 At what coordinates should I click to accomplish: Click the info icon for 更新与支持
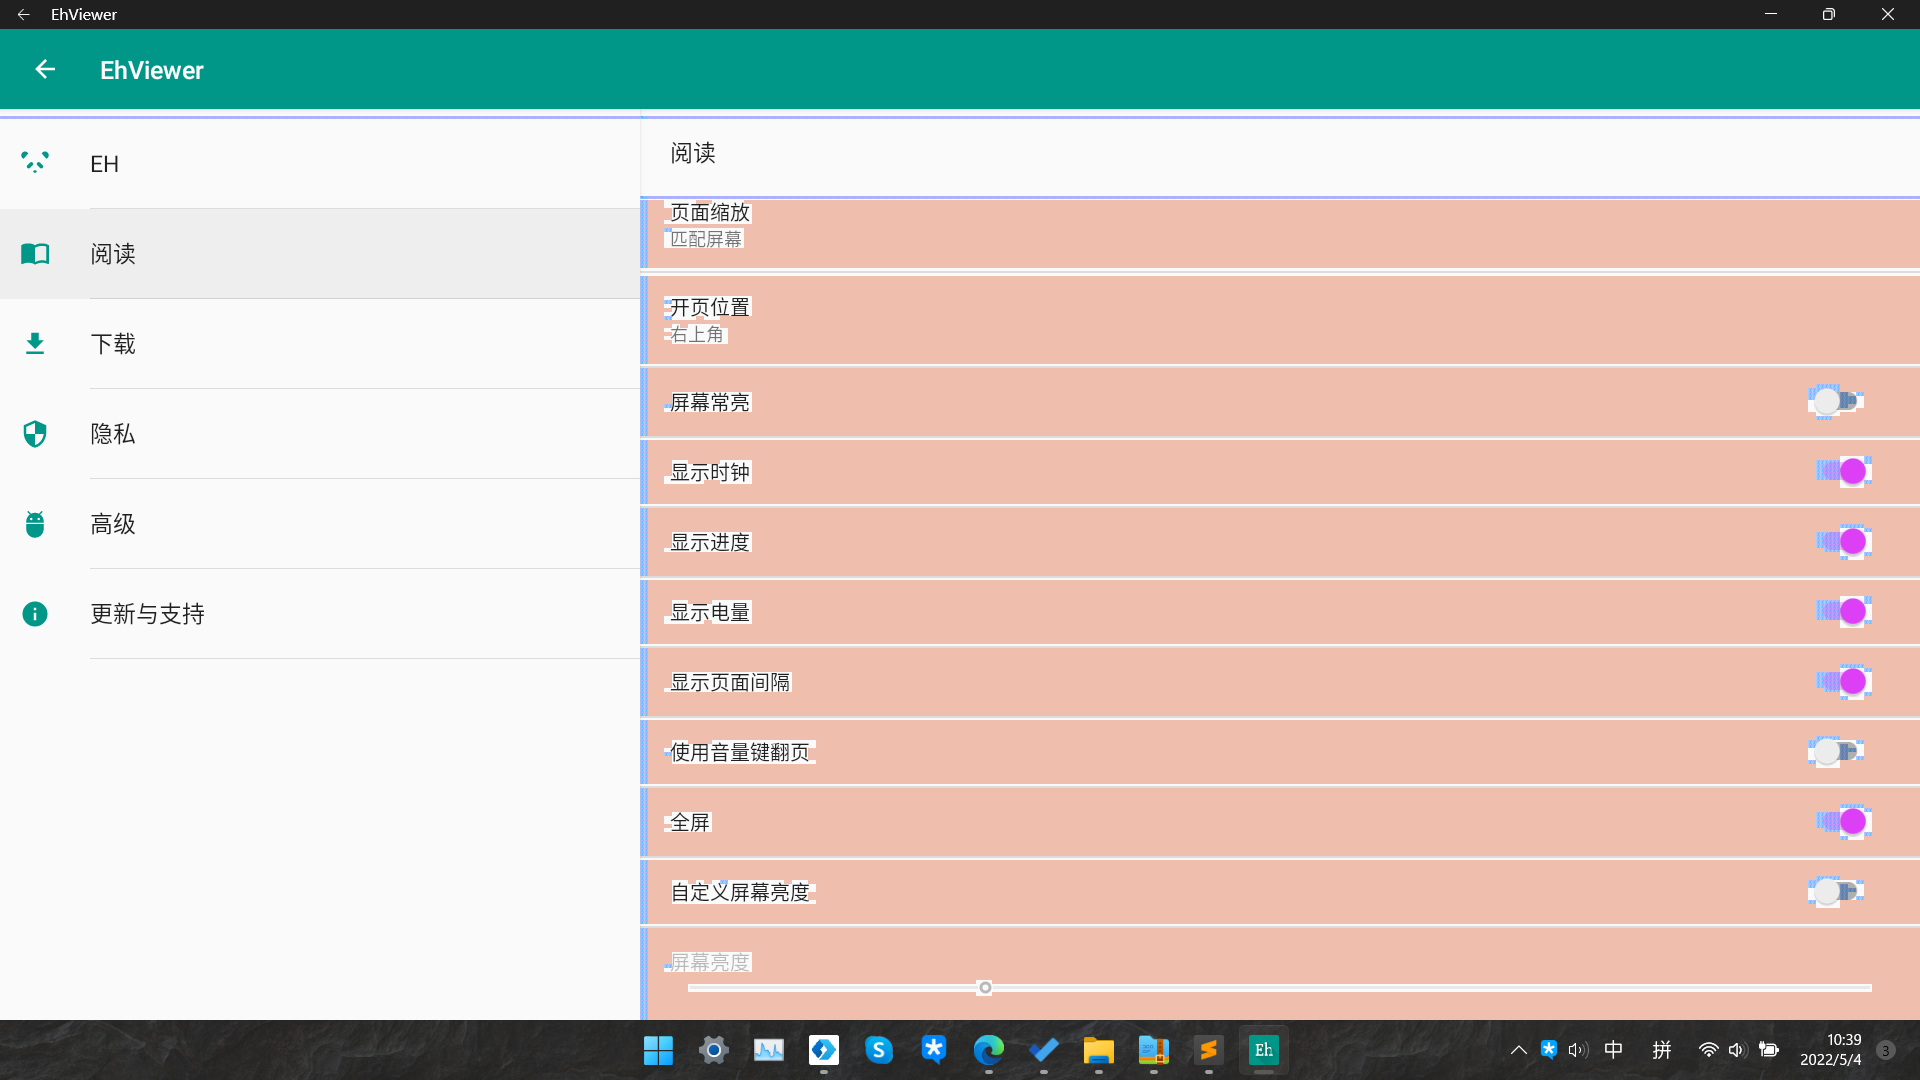[35, 613]
